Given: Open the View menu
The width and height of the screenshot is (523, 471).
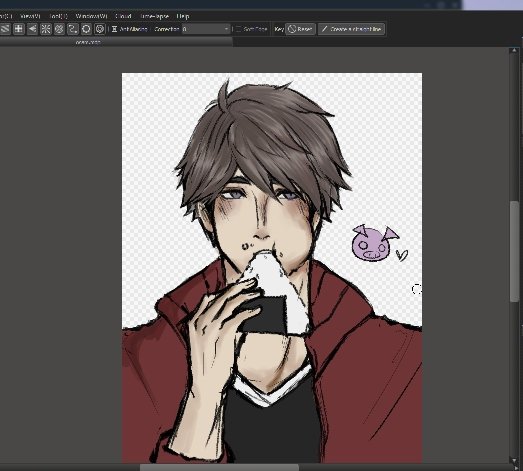Looking at the screenshot, I should [x=30, y=16].
